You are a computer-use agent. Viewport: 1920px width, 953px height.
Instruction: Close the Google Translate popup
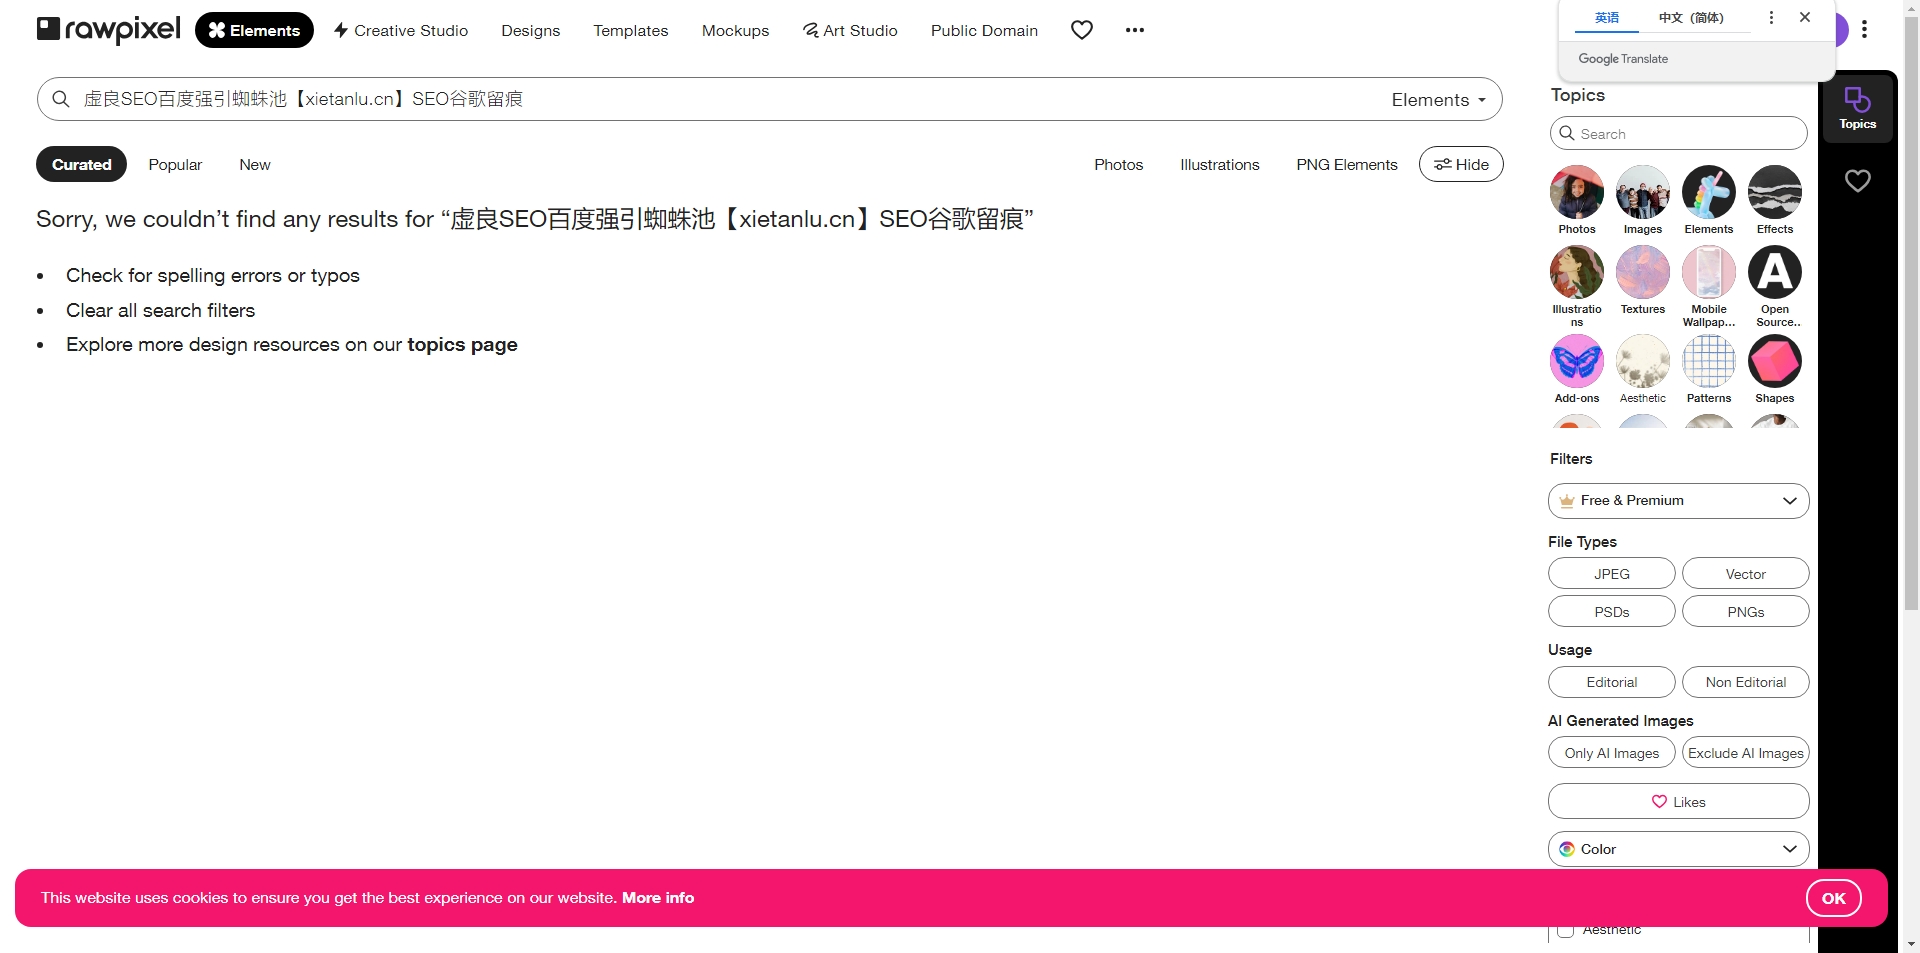click(1805, 17)
